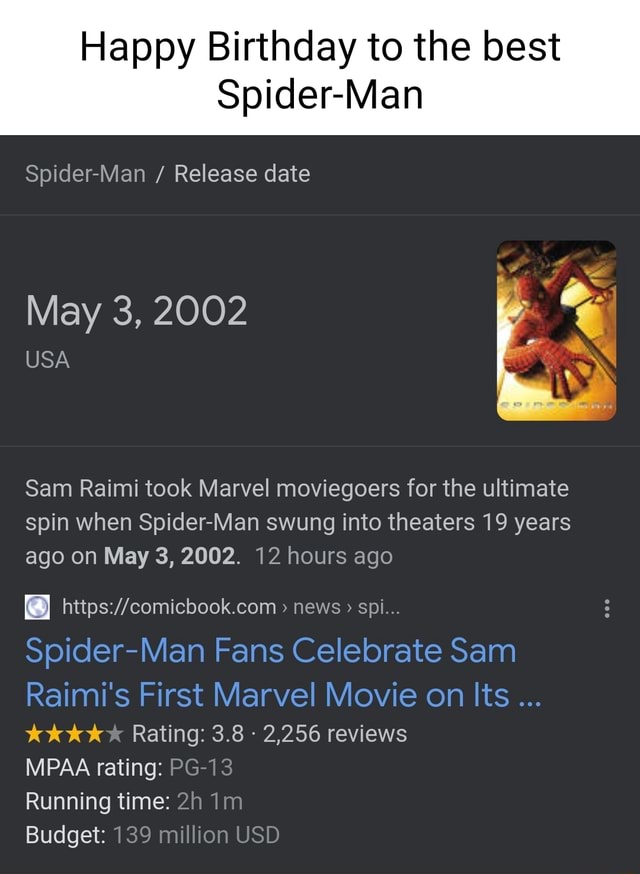Open the Spider-Man movie poster image
Image resolution: width=640 pixels, height=874 pixels.
[x=557, y=328]
